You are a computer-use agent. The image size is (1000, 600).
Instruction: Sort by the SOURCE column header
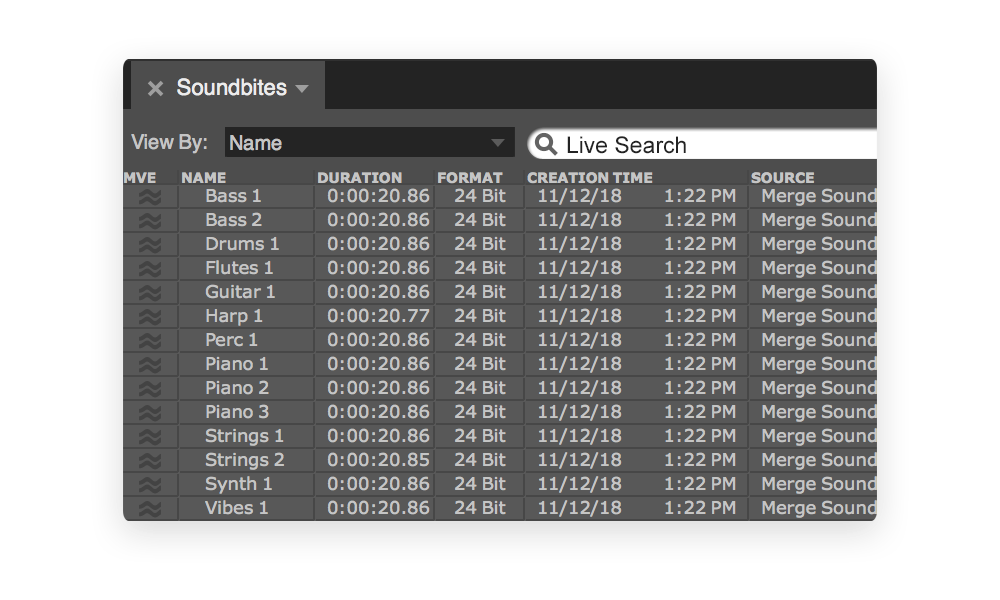pos(783,178)
